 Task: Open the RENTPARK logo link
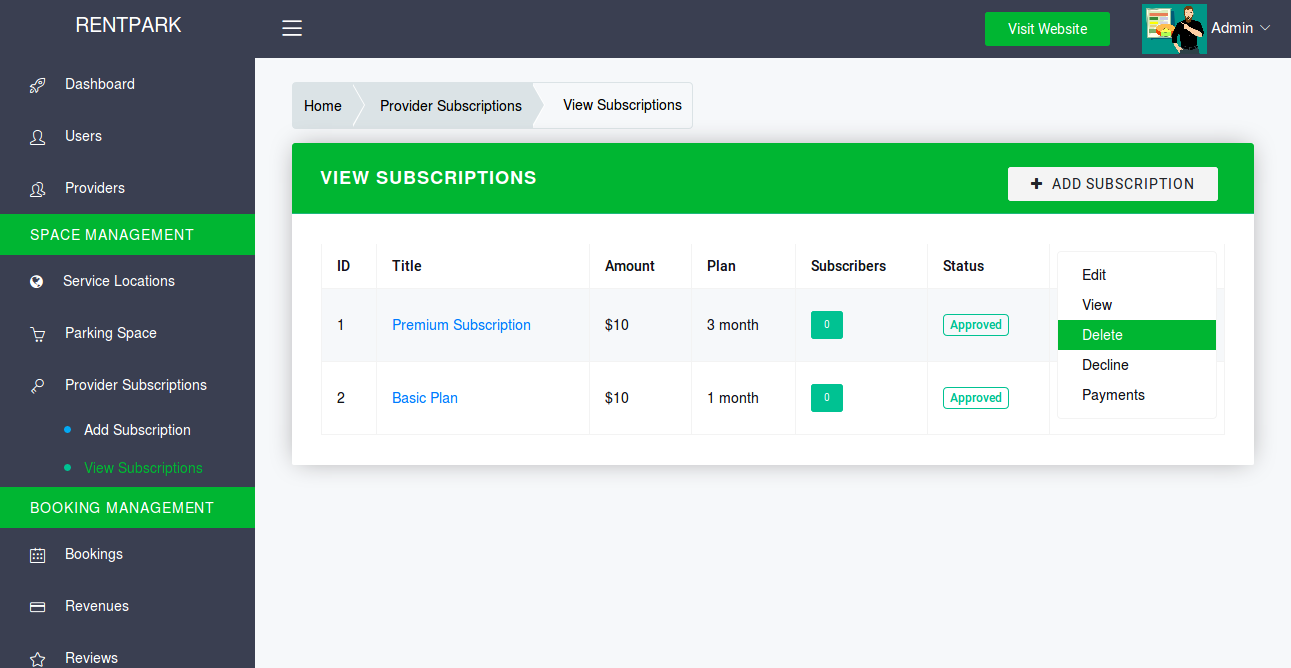coord(128,25)
